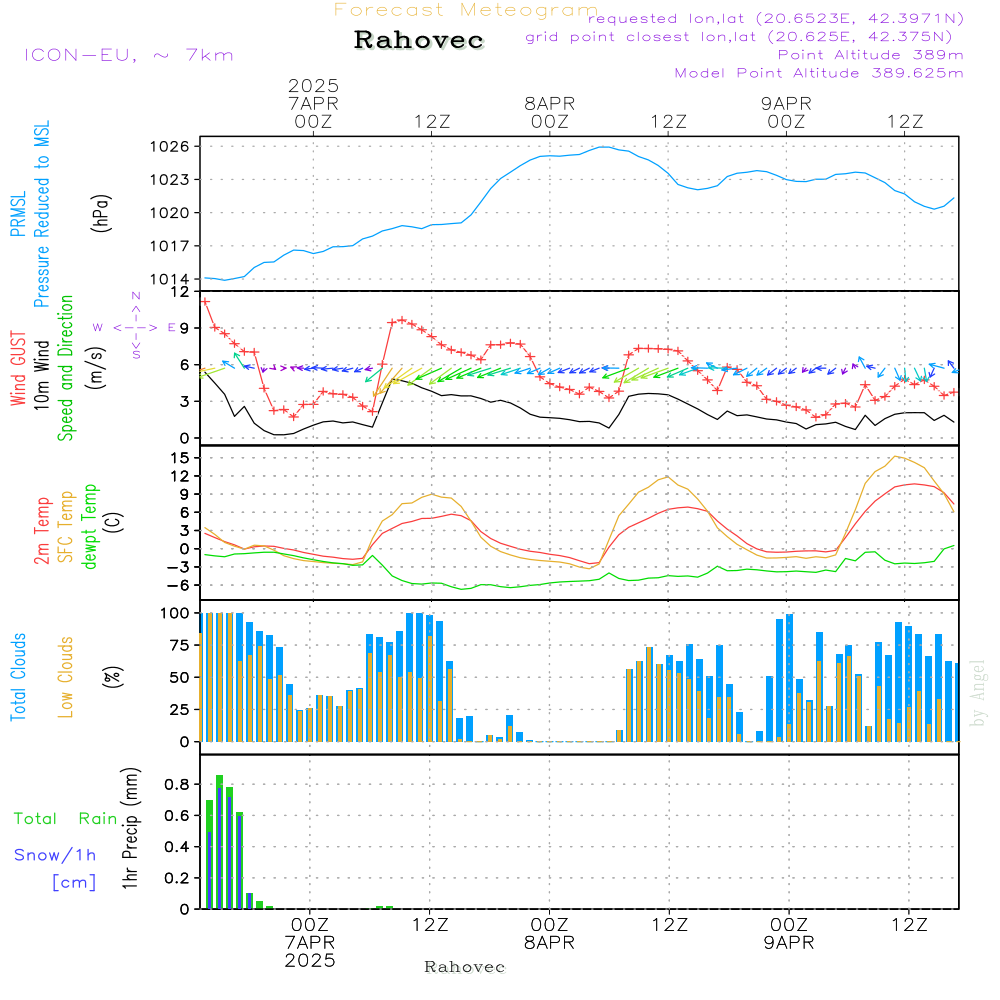The height and width of the screenshot is (1000, 1000).
Task: Select the "0.6" precipitation axis value
Action: pos(177,816)
